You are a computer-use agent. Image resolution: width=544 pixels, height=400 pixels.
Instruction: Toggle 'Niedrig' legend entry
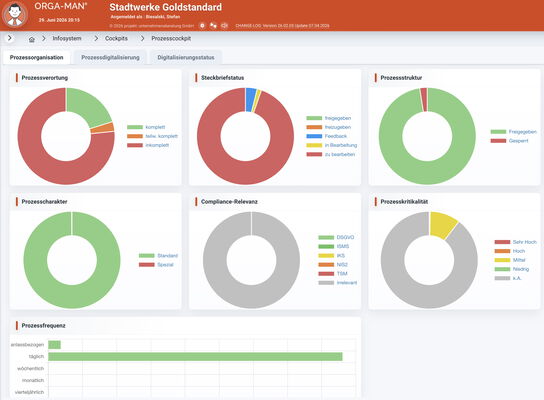pyautogui.click(x=512, y=269)
